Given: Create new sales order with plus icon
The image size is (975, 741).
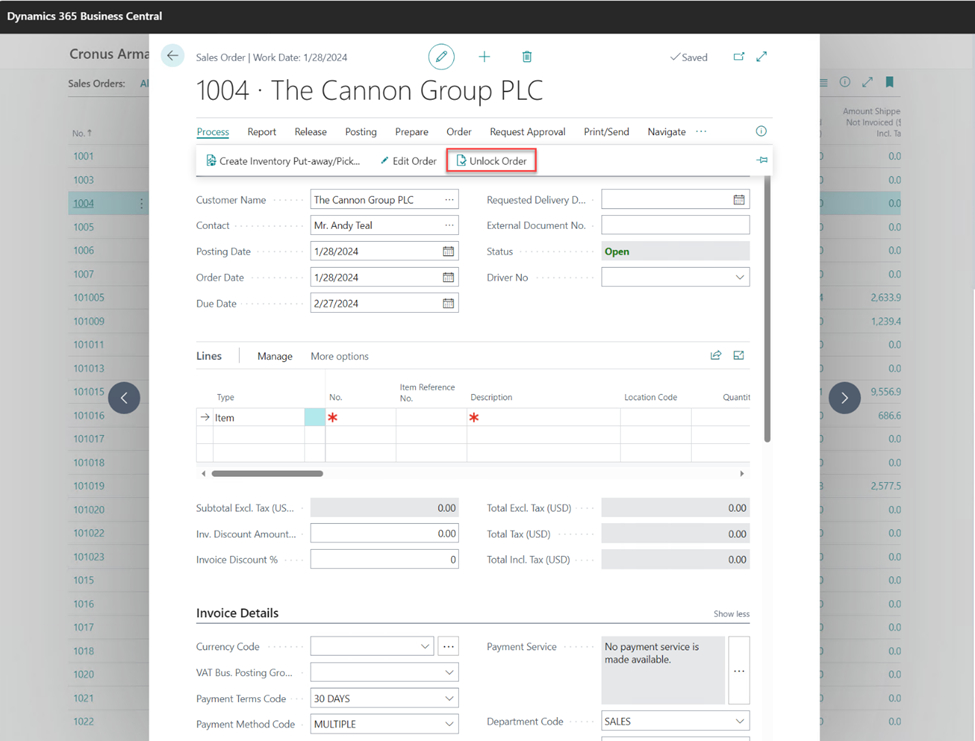Looking at the screenshot, I should click(x=484, y=57).
